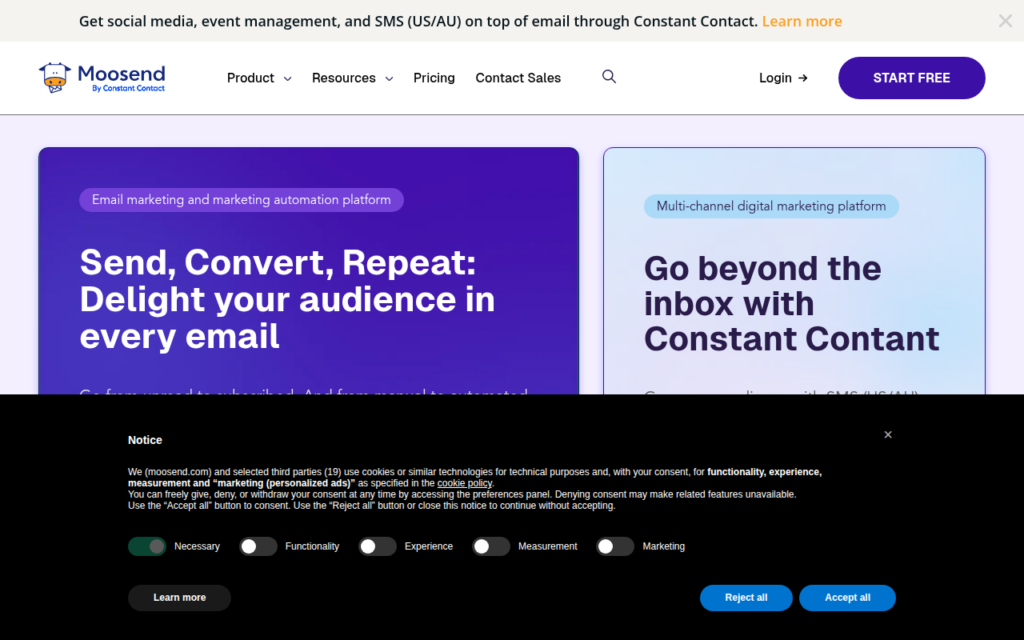Click the 'Send, Convert, Repeat' headline
Screen dimensions: 1024x640
[x=287, y=299]
